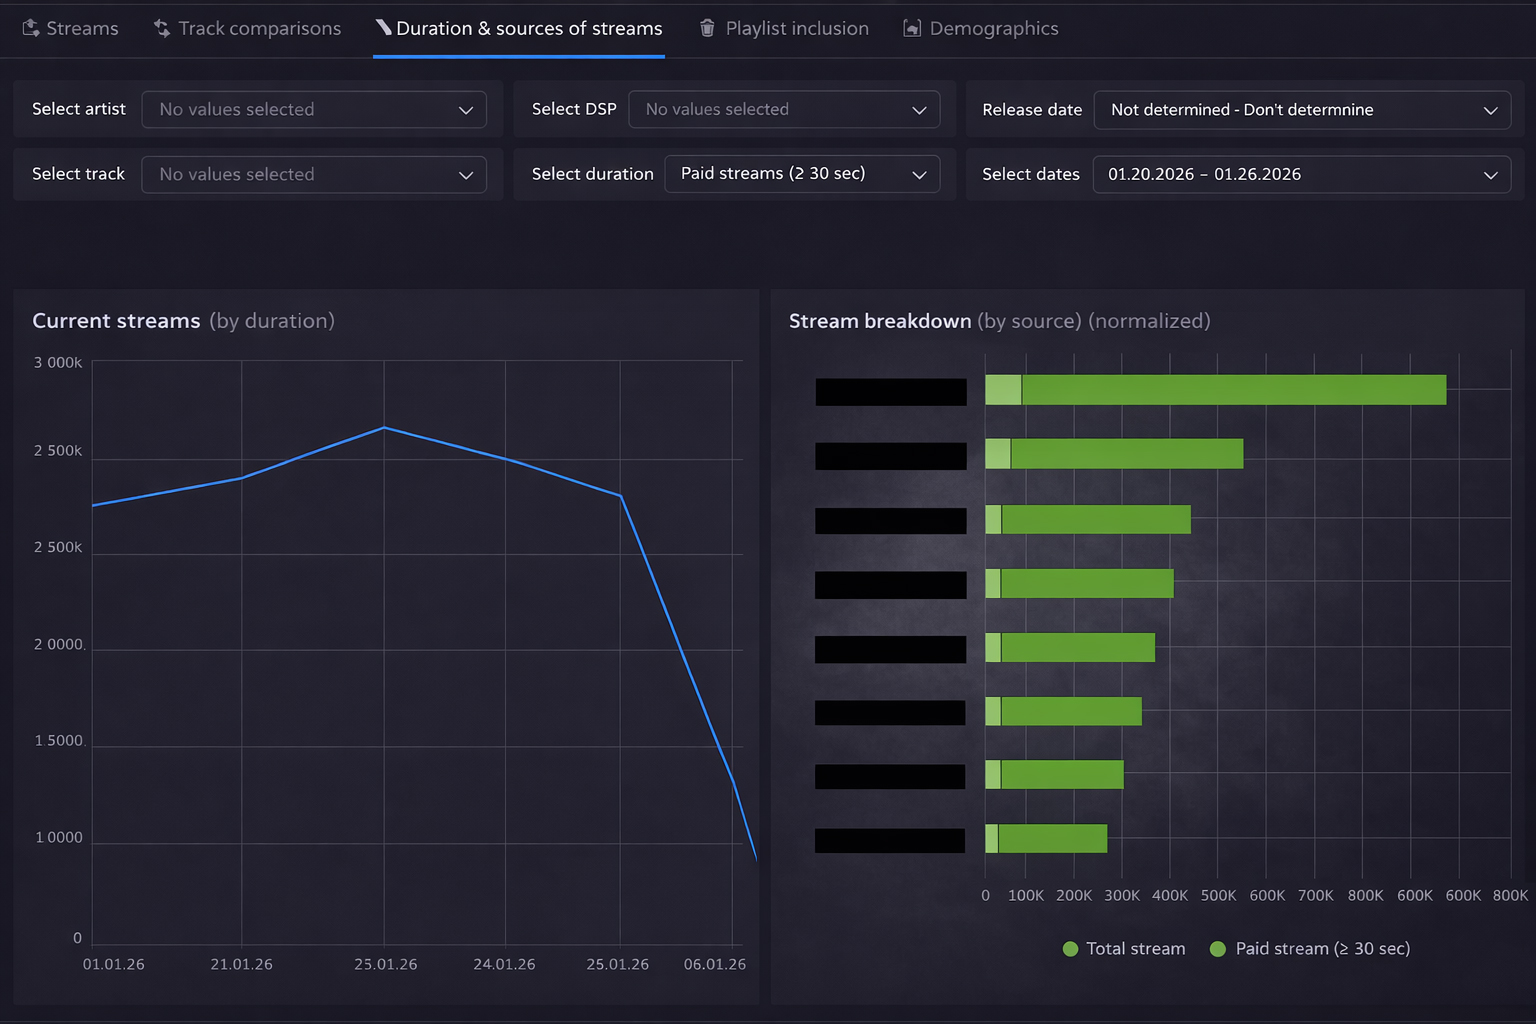Click the '2 0000.' y-axis label
This screenshot has width=1536, height=1024.
60,644
